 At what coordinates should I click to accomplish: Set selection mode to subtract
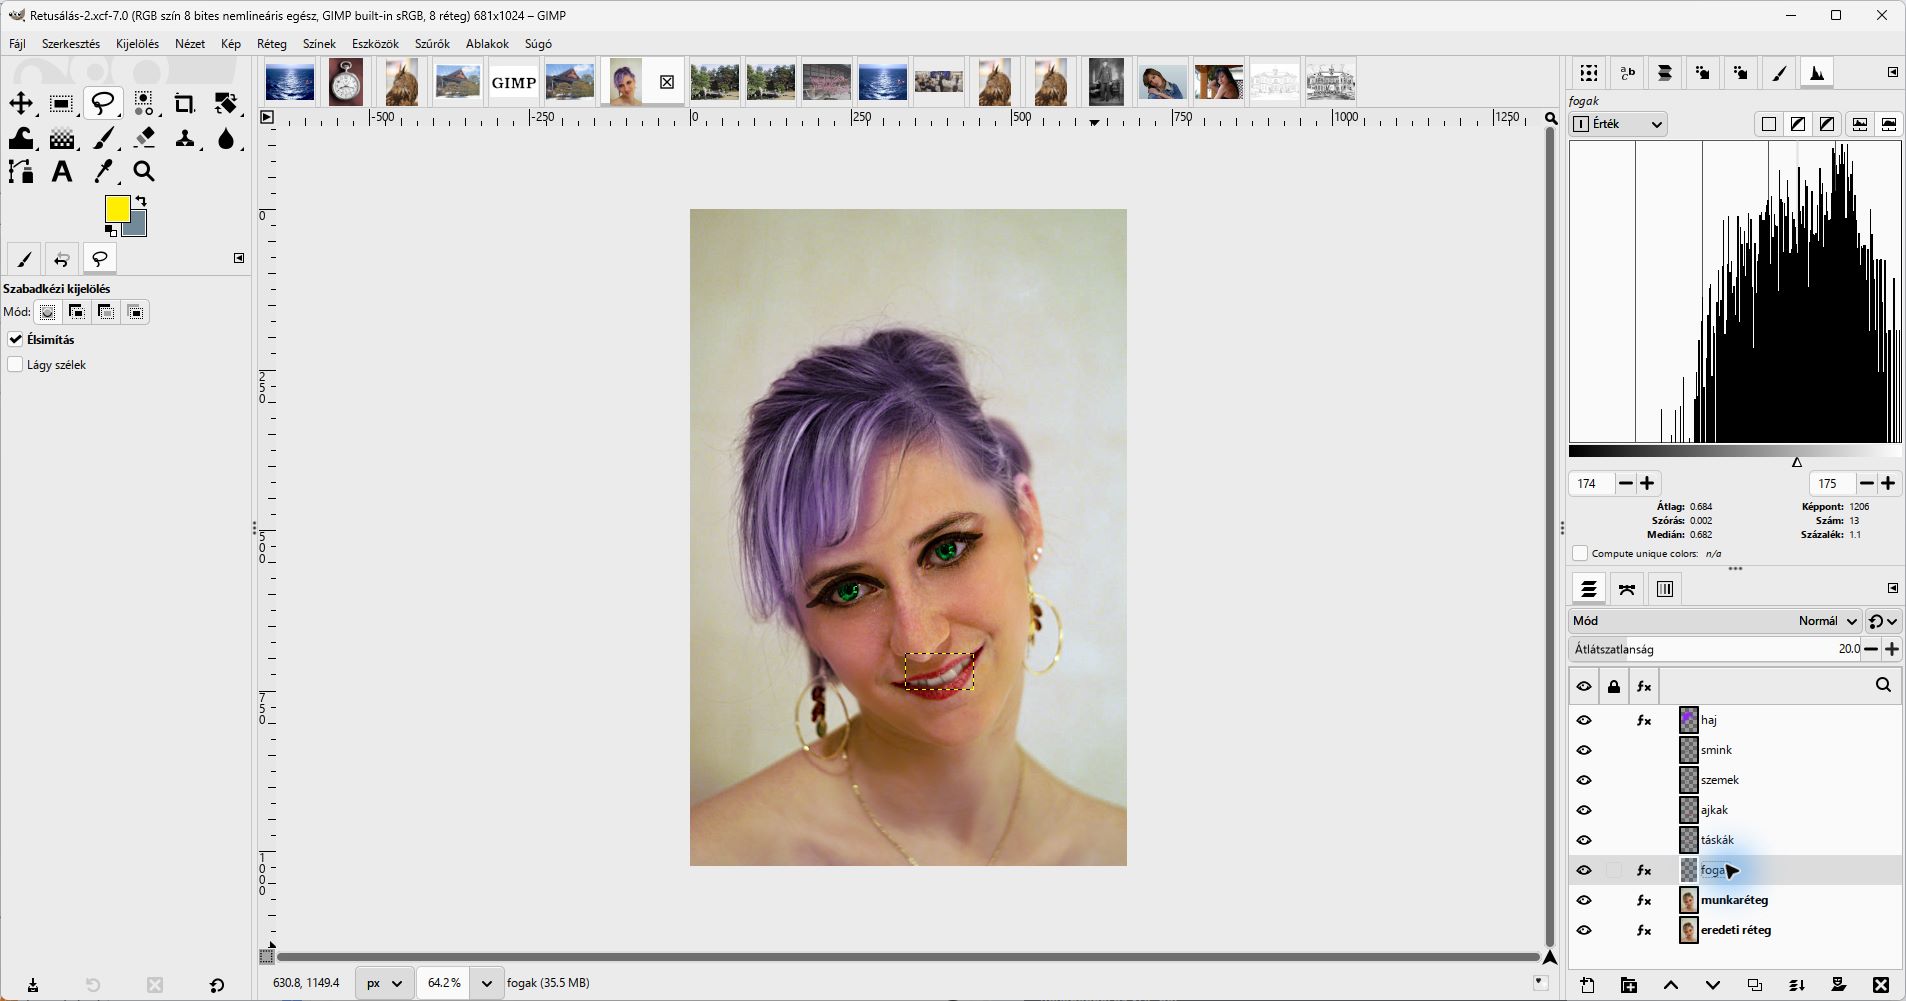[x=105, y=312]
